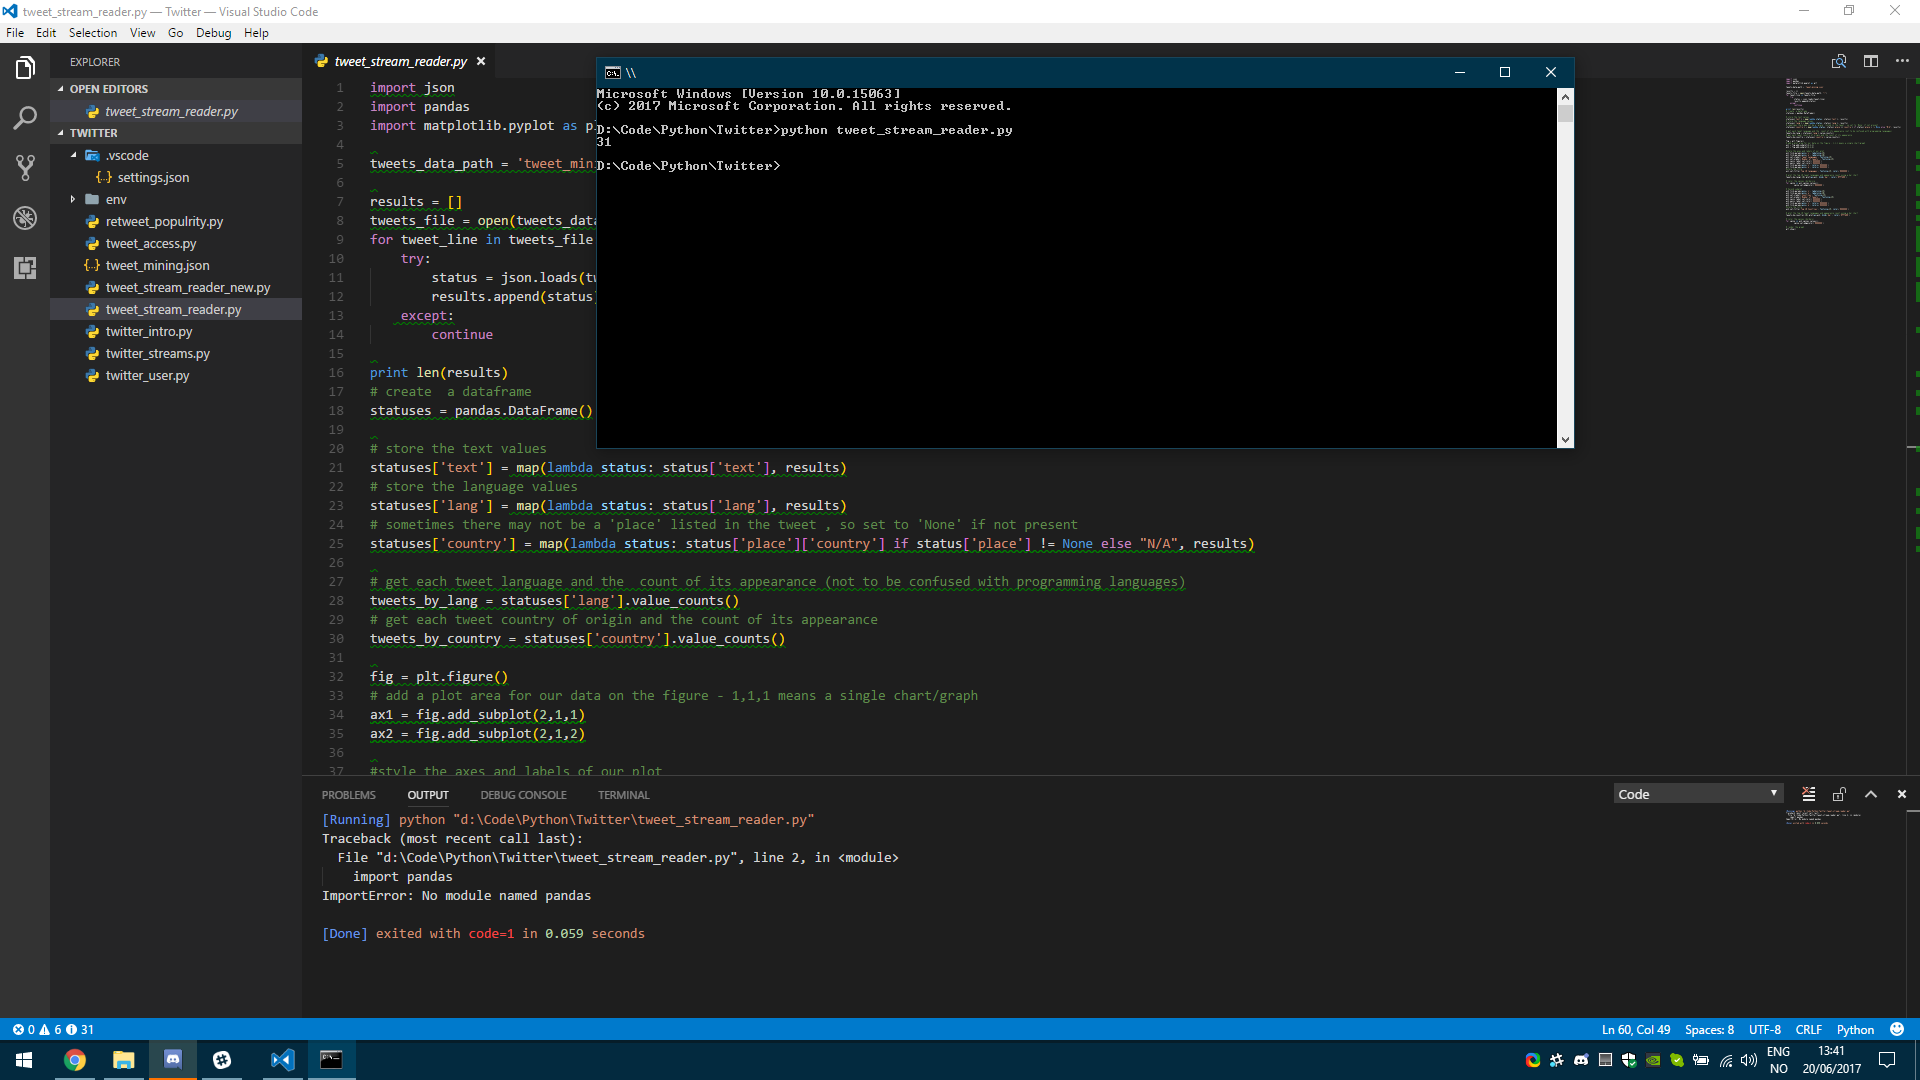Toggle output scroll lock
This screenshot has width=1920, height=1080.
pyautogui.click(x=1839, y=794)
